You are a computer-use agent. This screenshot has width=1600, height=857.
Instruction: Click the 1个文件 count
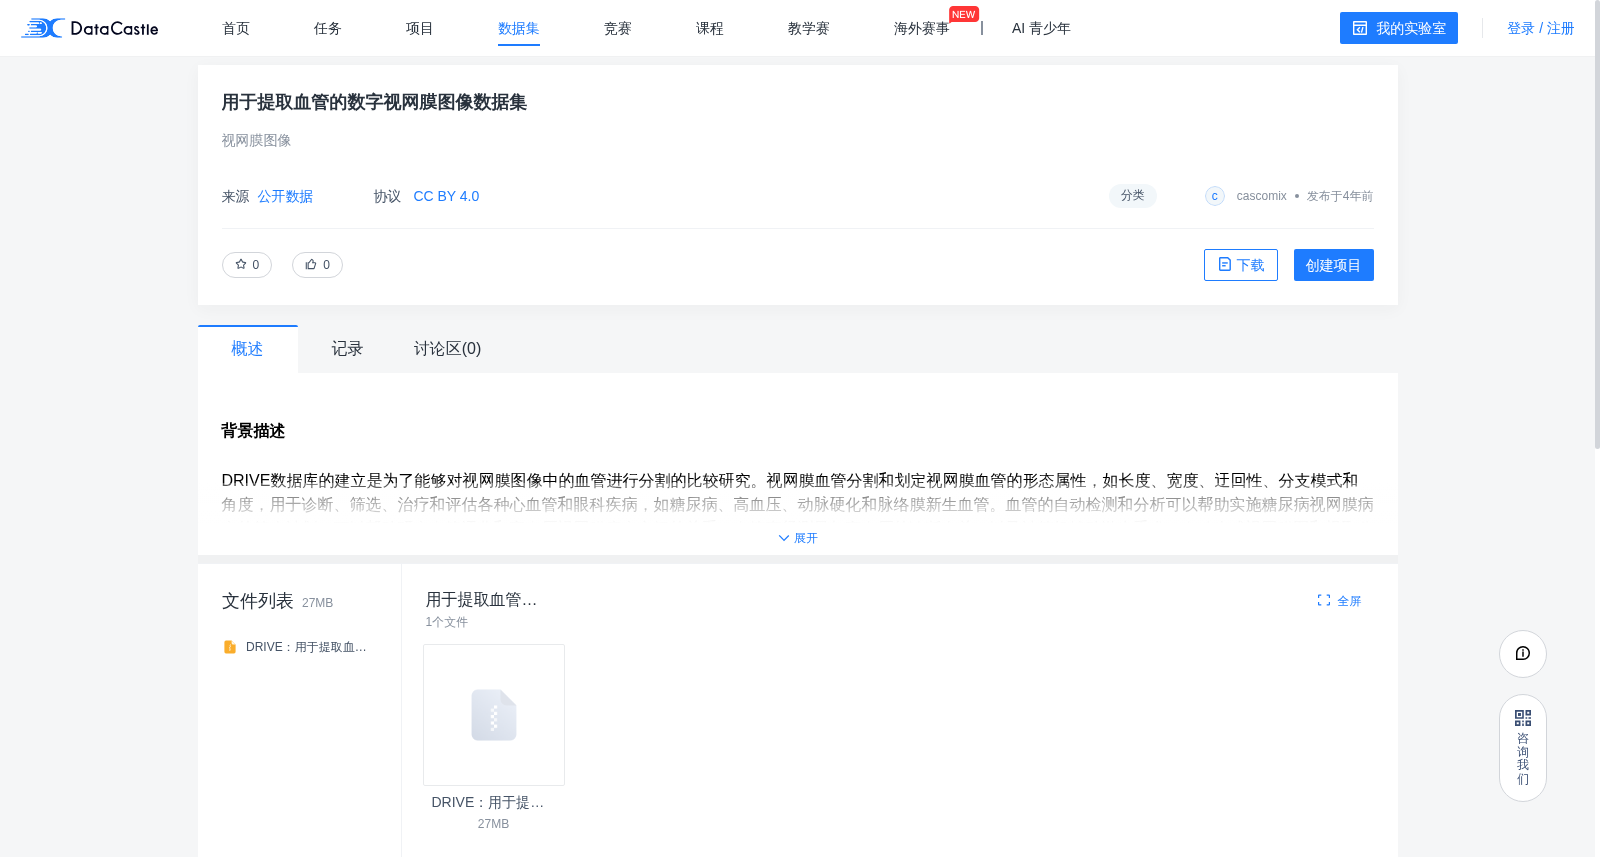coord(447,622)
